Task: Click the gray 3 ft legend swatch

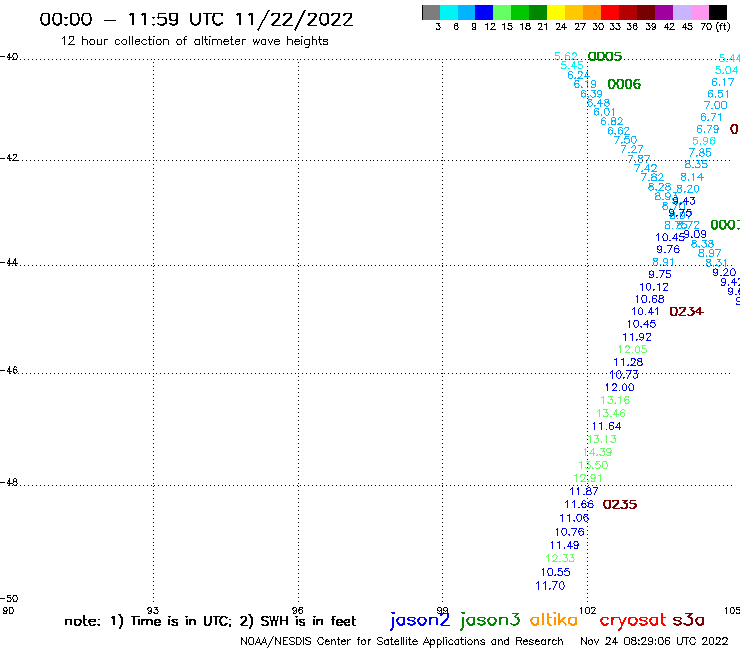Action: coord(431,12)
